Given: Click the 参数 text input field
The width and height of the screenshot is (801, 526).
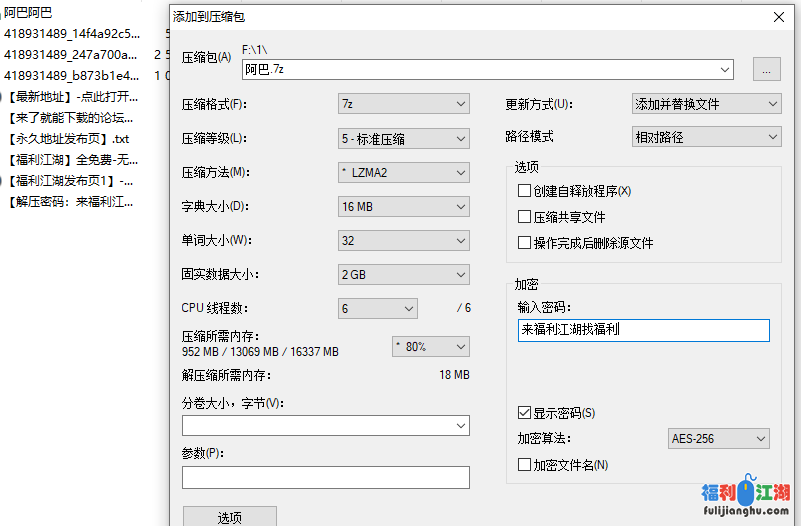Looking at the screenshot, I should click(x=325, y=477).
